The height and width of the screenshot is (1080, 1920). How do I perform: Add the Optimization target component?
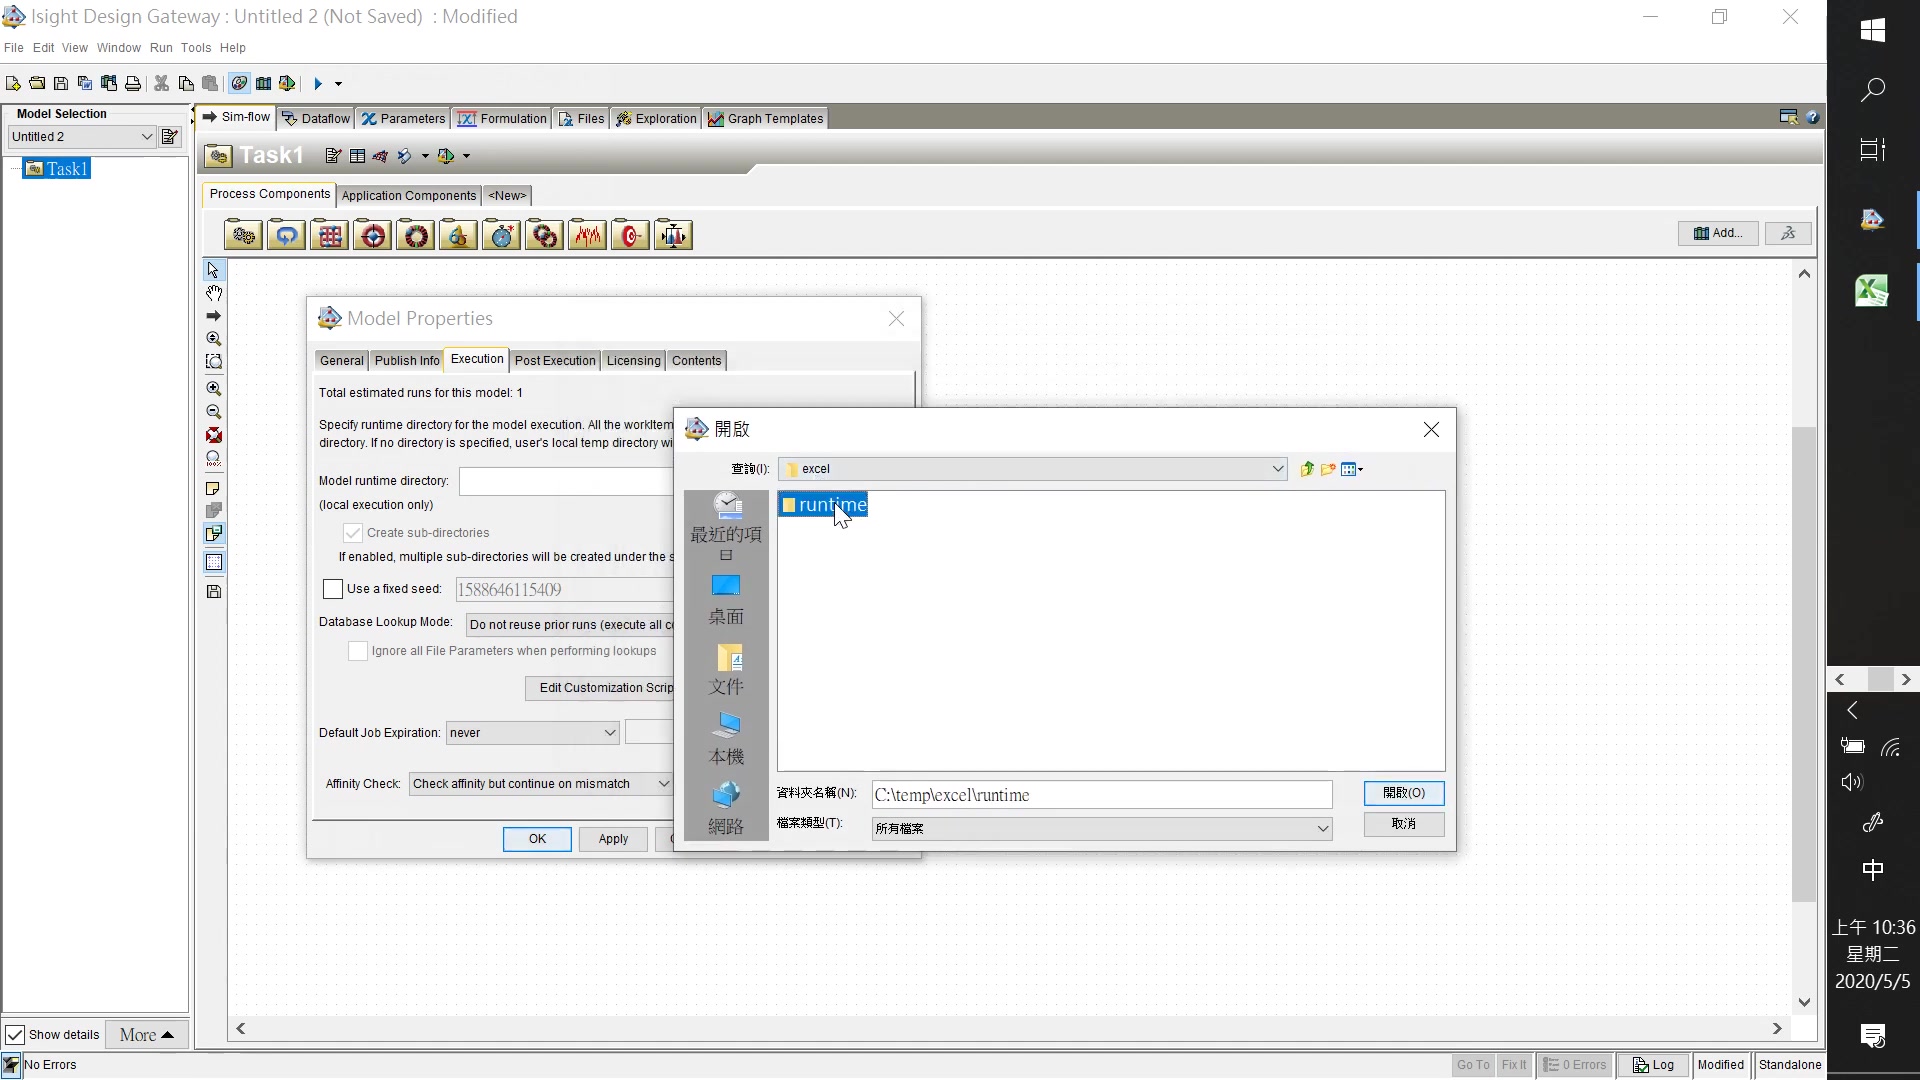[372, 236]
